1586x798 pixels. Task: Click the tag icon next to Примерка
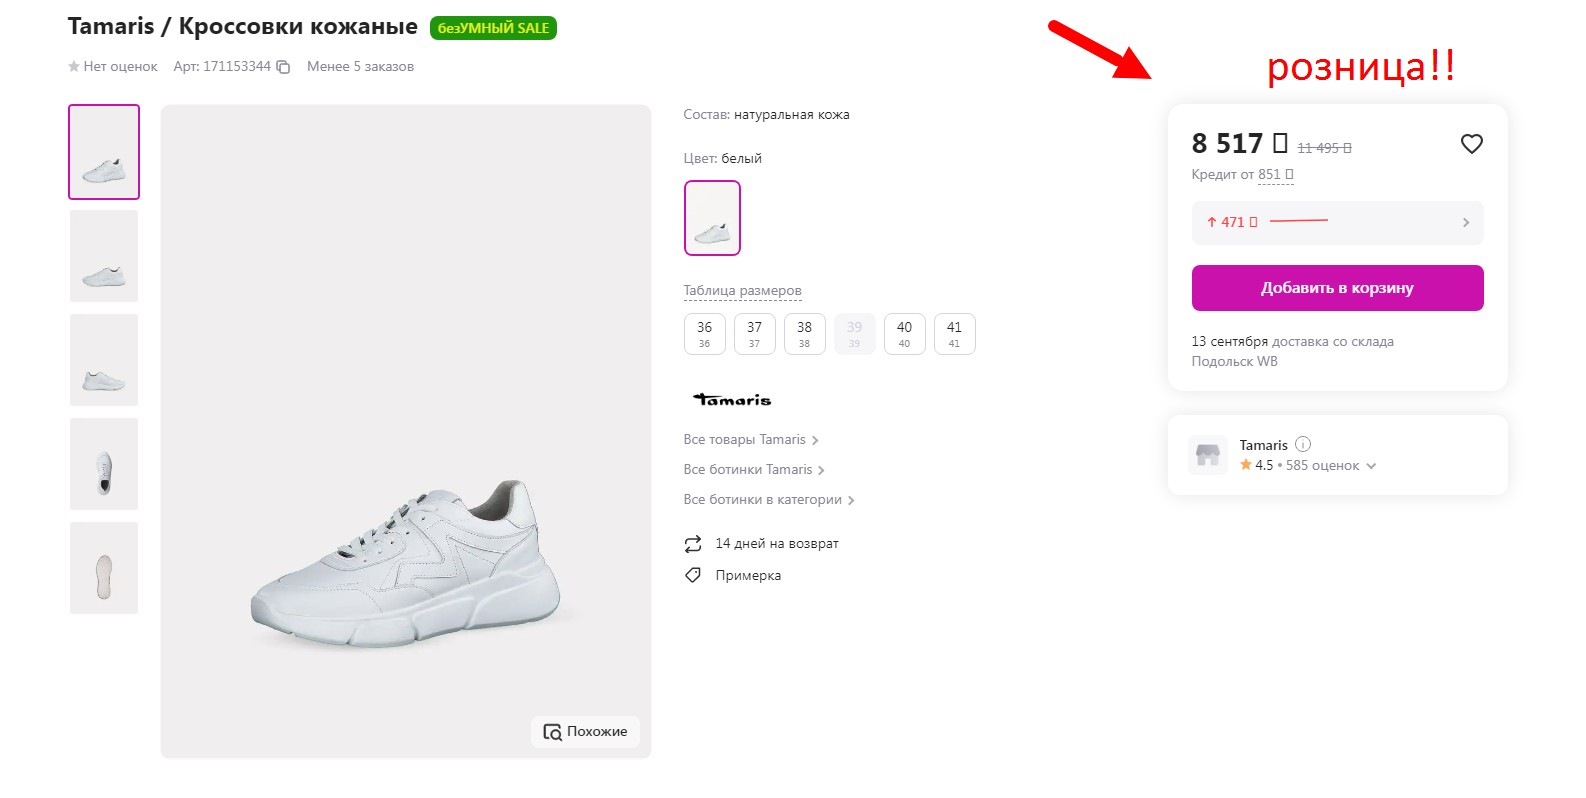tap(693, 575)
